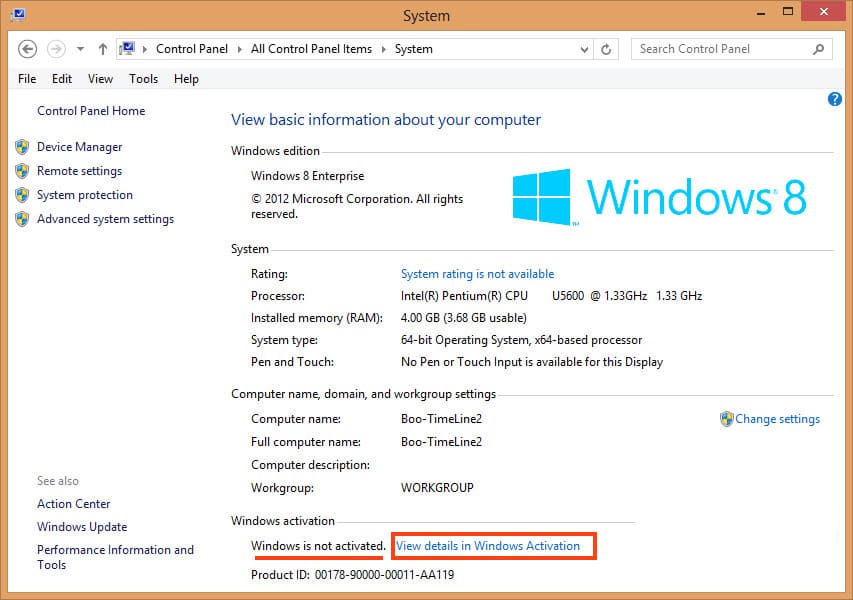853x600 pixels.
Task: Open the recent locations dropdown arrow
Action: click(80, 49)
